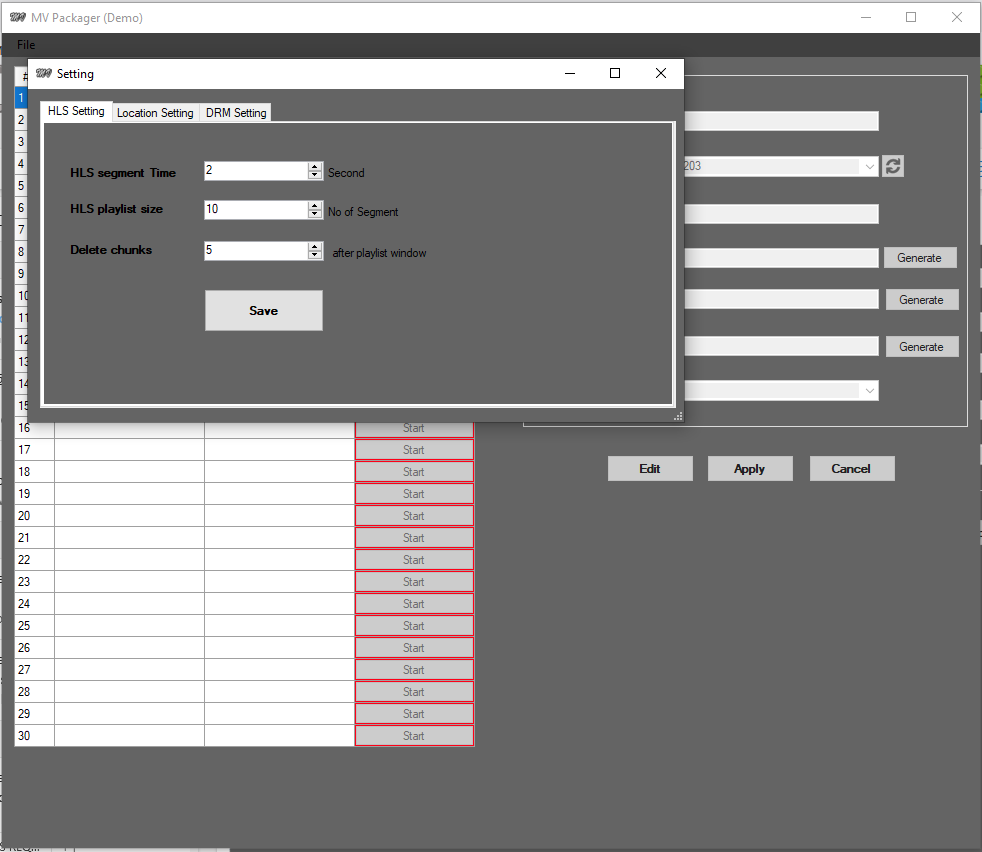
Task: Save the HLS settings
Action: [x=263, y=310]
